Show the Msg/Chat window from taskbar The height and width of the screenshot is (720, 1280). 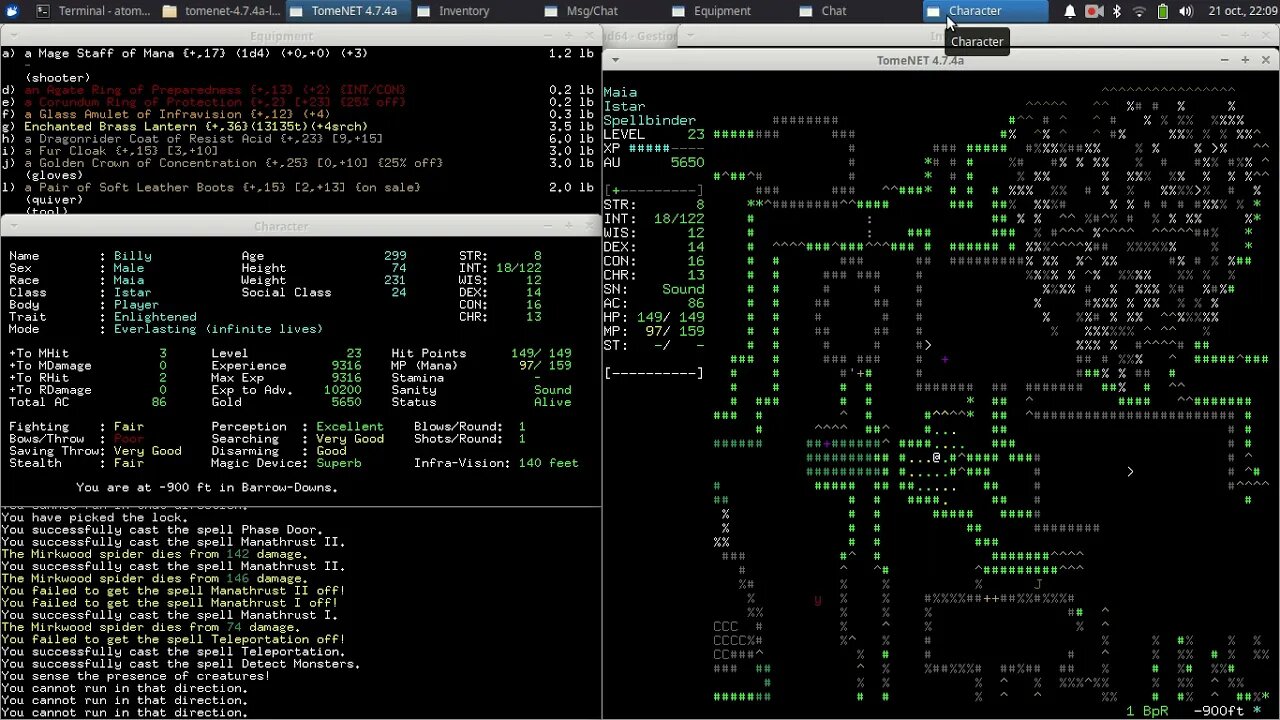pyautogui.click(x=602, y=11)
